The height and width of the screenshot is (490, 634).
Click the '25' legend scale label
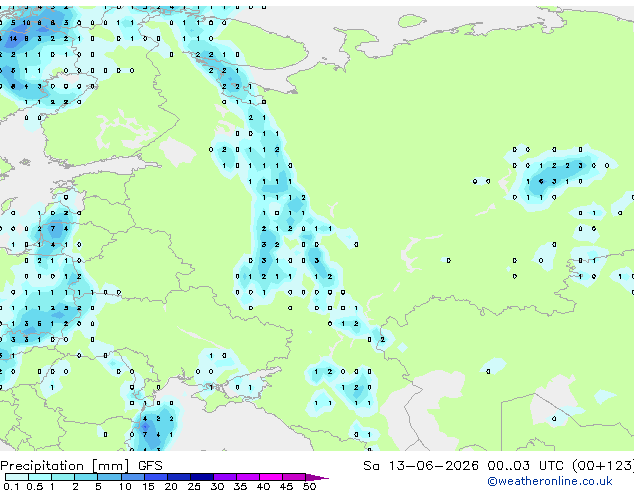[x=194, y=486]
